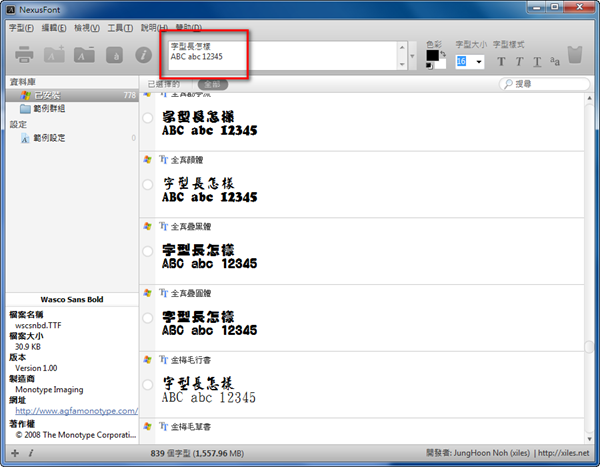Click the 全真顏體 font preview sample
The height and width of the screenshot is (467, 600).
[x=209, y=190]
